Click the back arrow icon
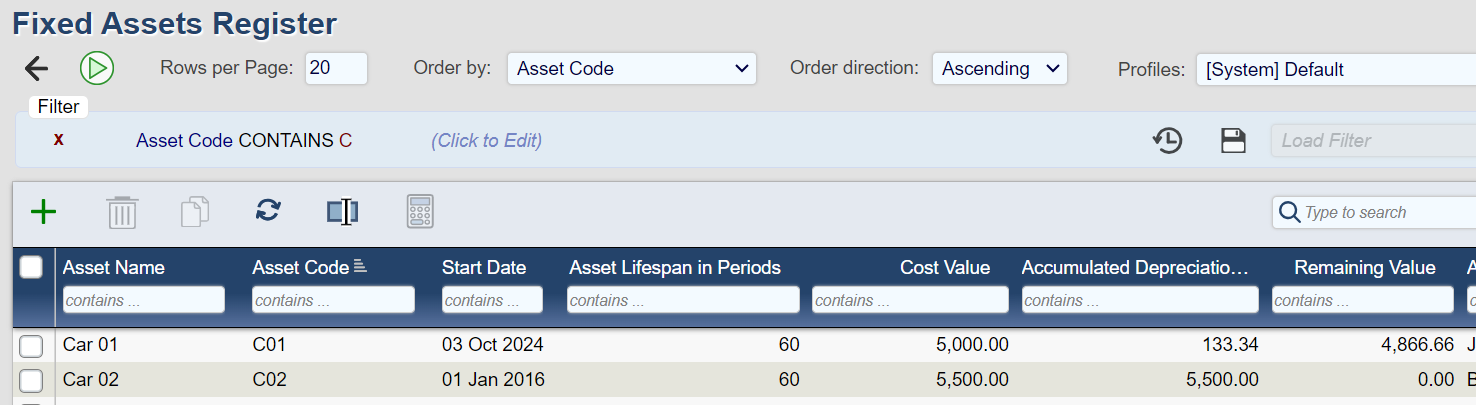The image size is (1476, 405). tap(36, 68)
